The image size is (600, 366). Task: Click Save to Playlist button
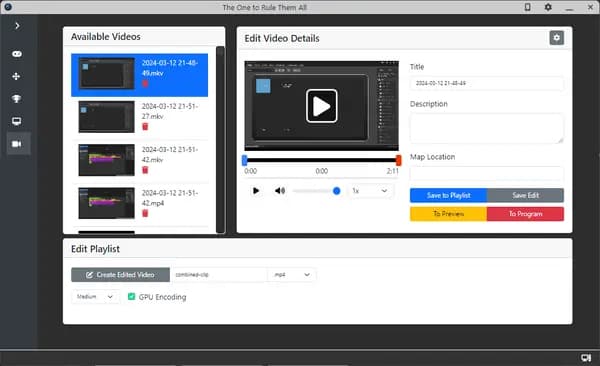point(448,195)
